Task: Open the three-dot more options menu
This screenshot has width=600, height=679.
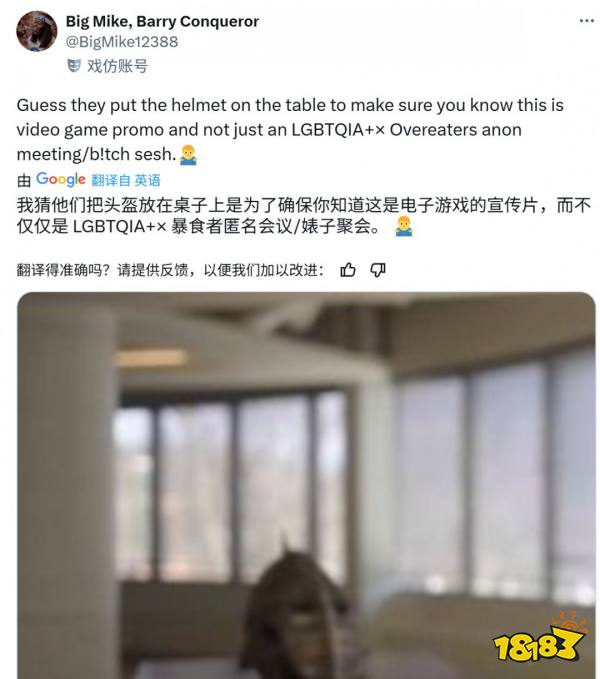Action: point(587,20)
